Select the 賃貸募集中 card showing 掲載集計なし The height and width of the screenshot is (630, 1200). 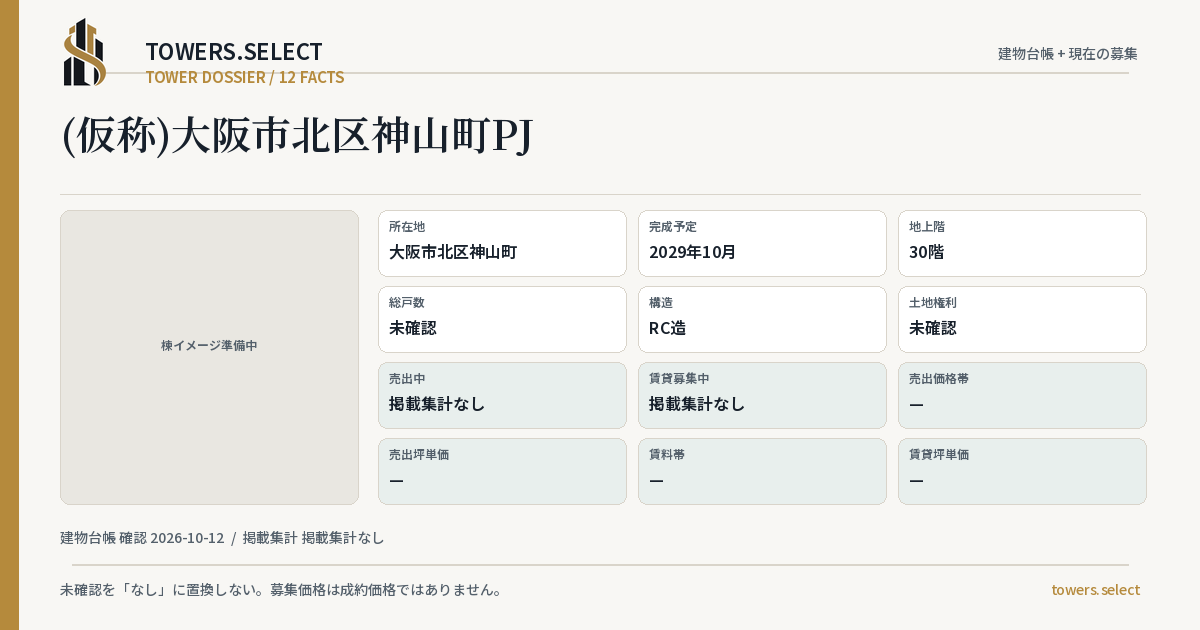point(762,395)
